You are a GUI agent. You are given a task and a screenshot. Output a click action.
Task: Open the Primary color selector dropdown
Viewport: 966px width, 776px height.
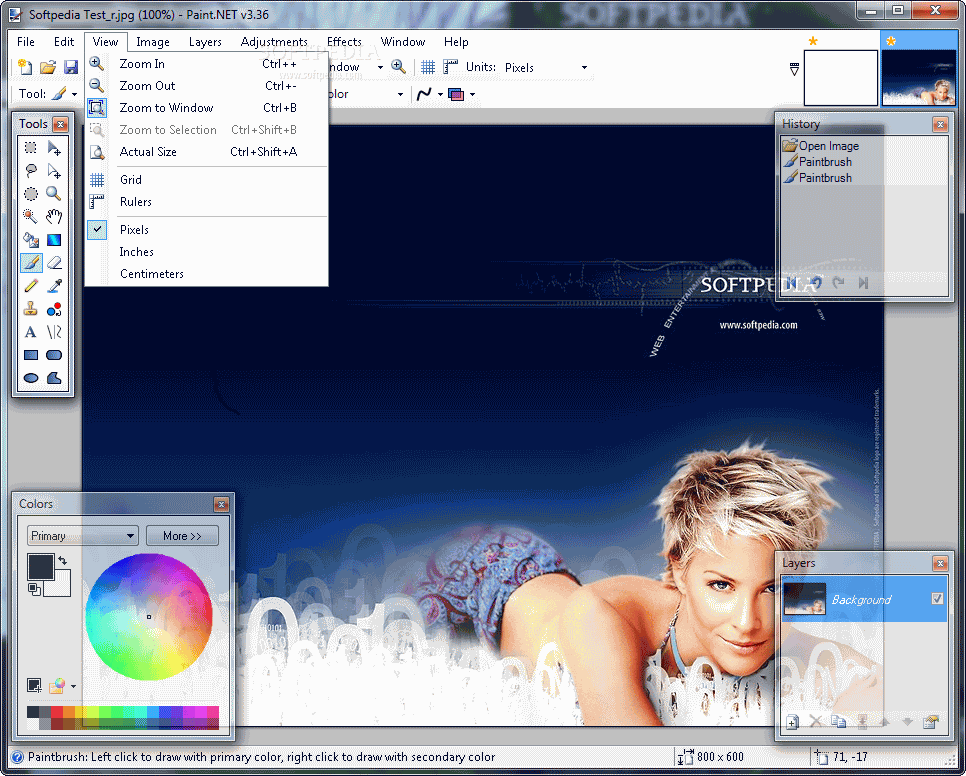(x=83, y=536)
